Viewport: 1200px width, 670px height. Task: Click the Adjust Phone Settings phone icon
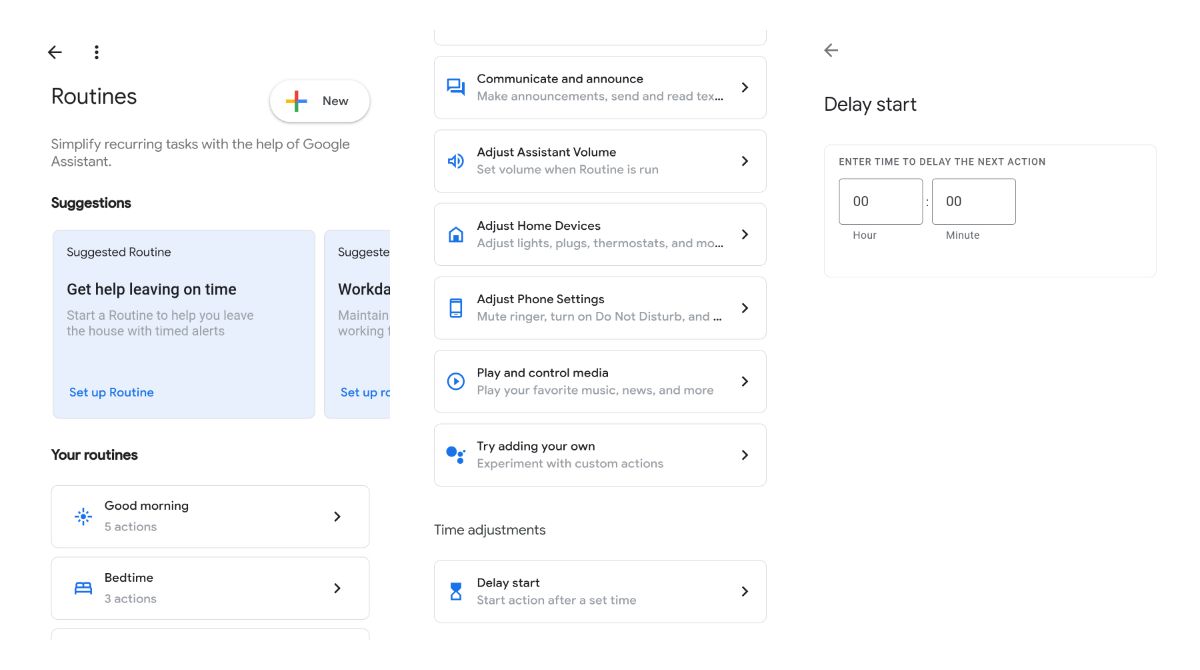[456, 308]
